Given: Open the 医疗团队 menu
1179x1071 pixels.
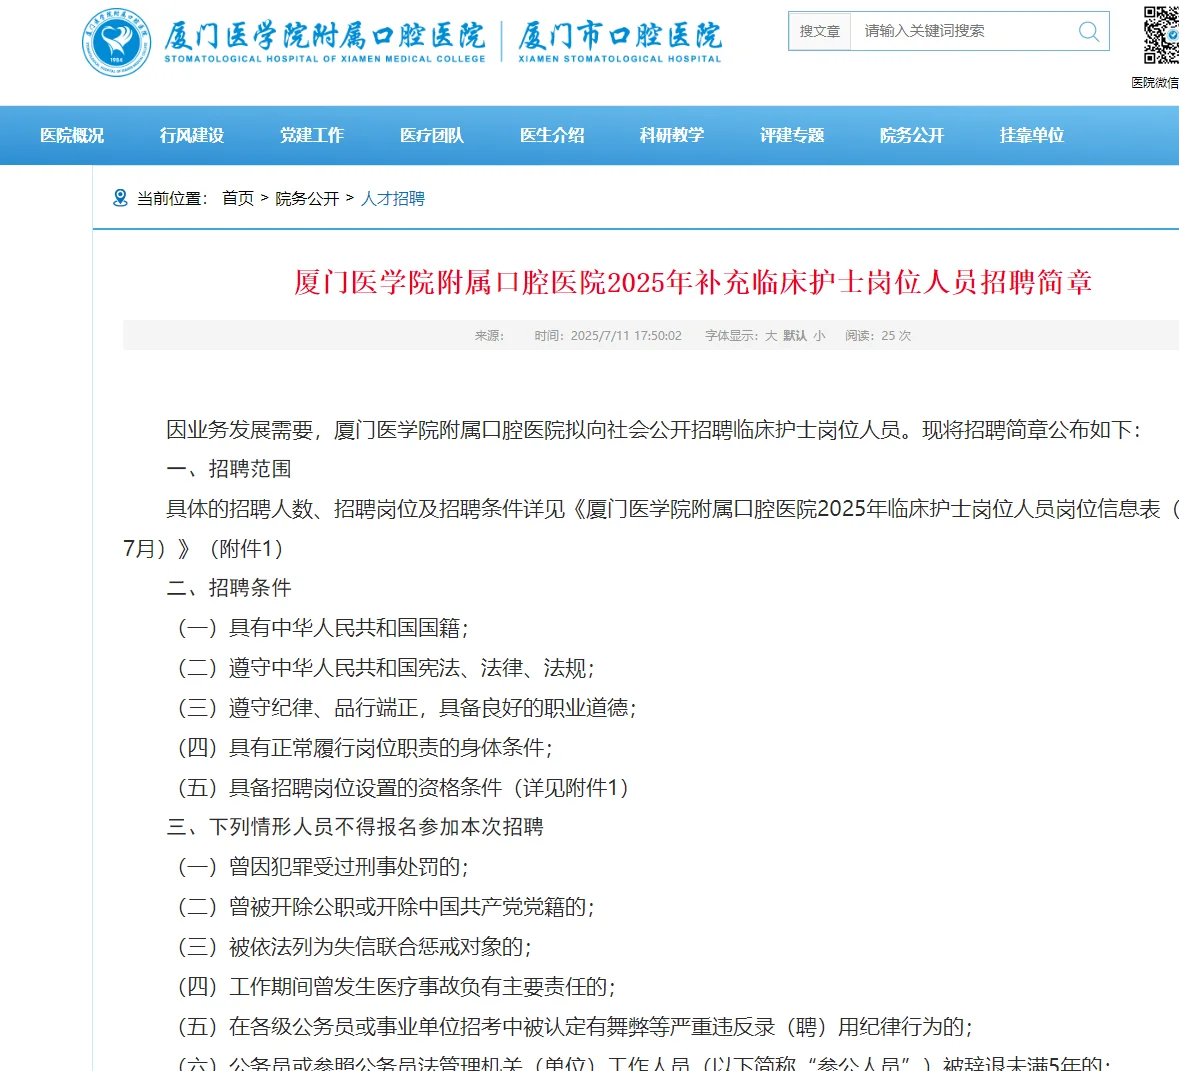Looking at the screenshot, I should pos(432,135).
